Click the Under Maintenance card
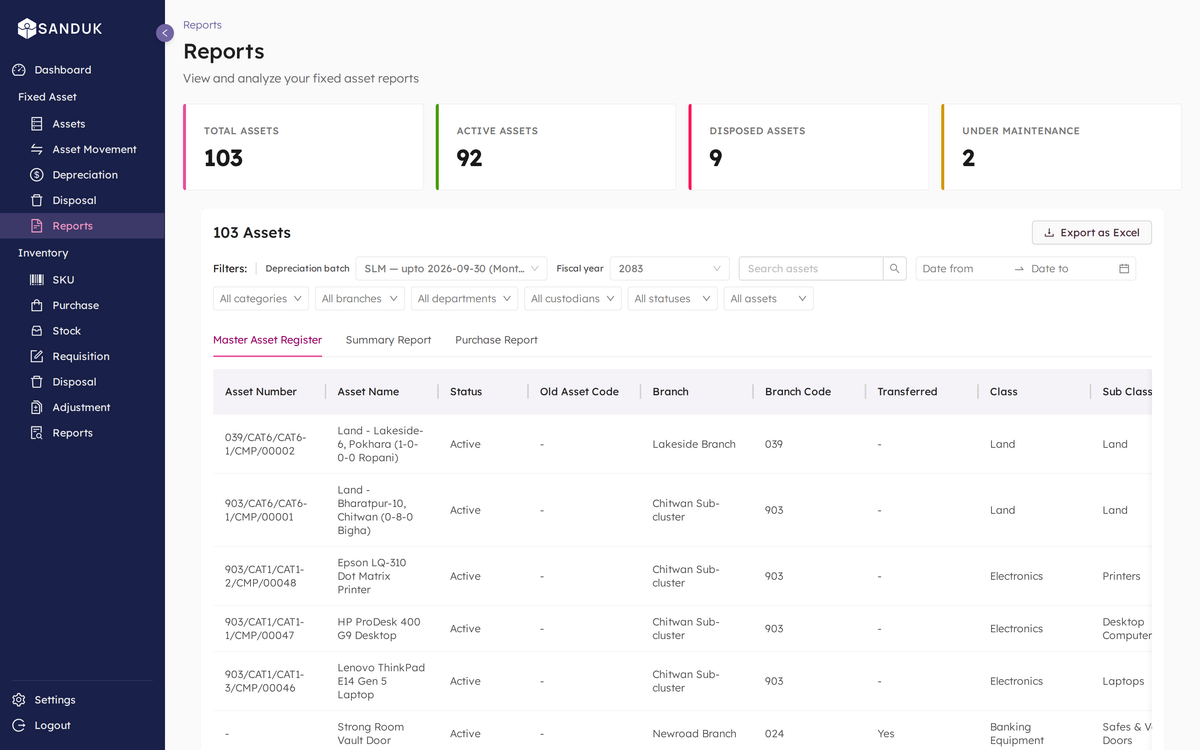This screenshot has height=750, width=1200. tap(1061, 147)
